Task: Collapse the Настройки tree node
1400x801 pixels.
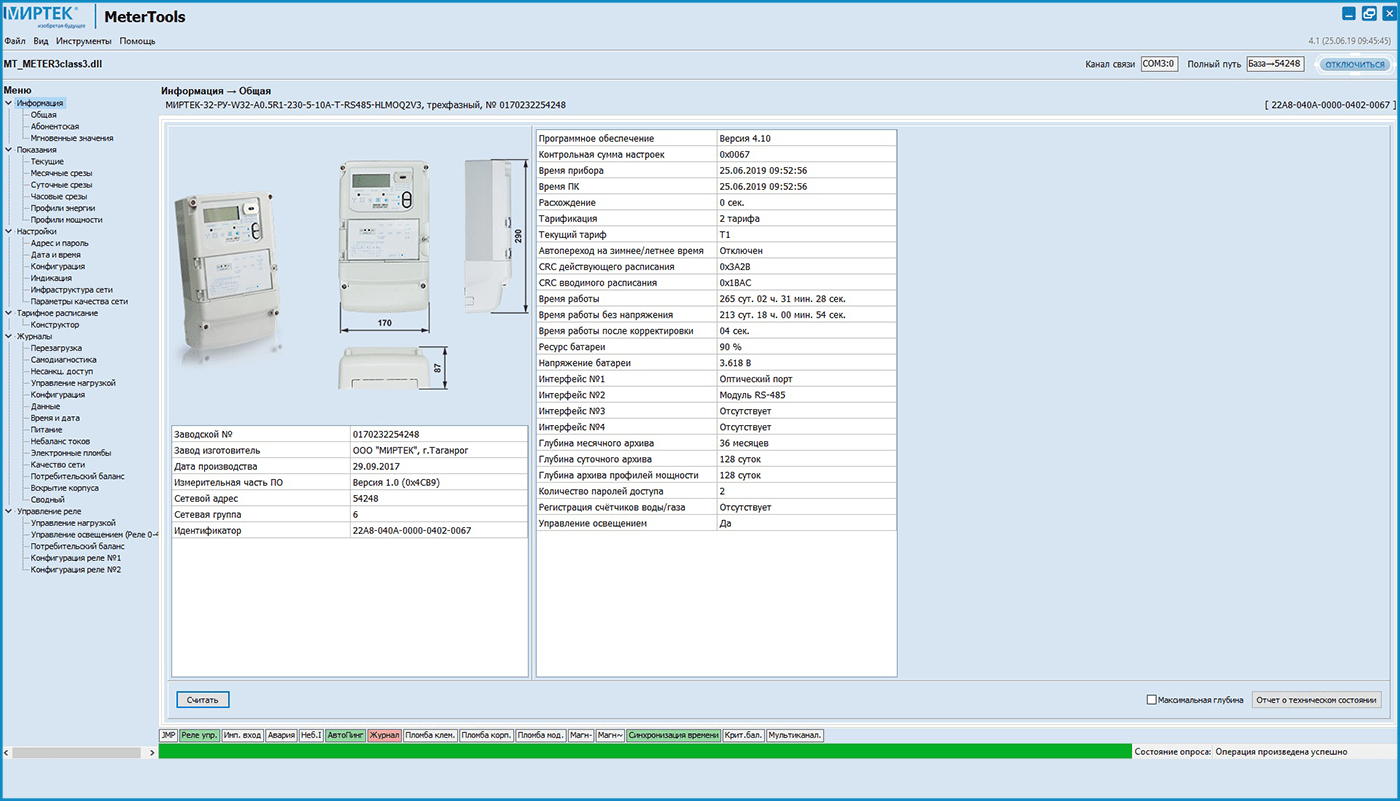Action: tap(8, 231)
